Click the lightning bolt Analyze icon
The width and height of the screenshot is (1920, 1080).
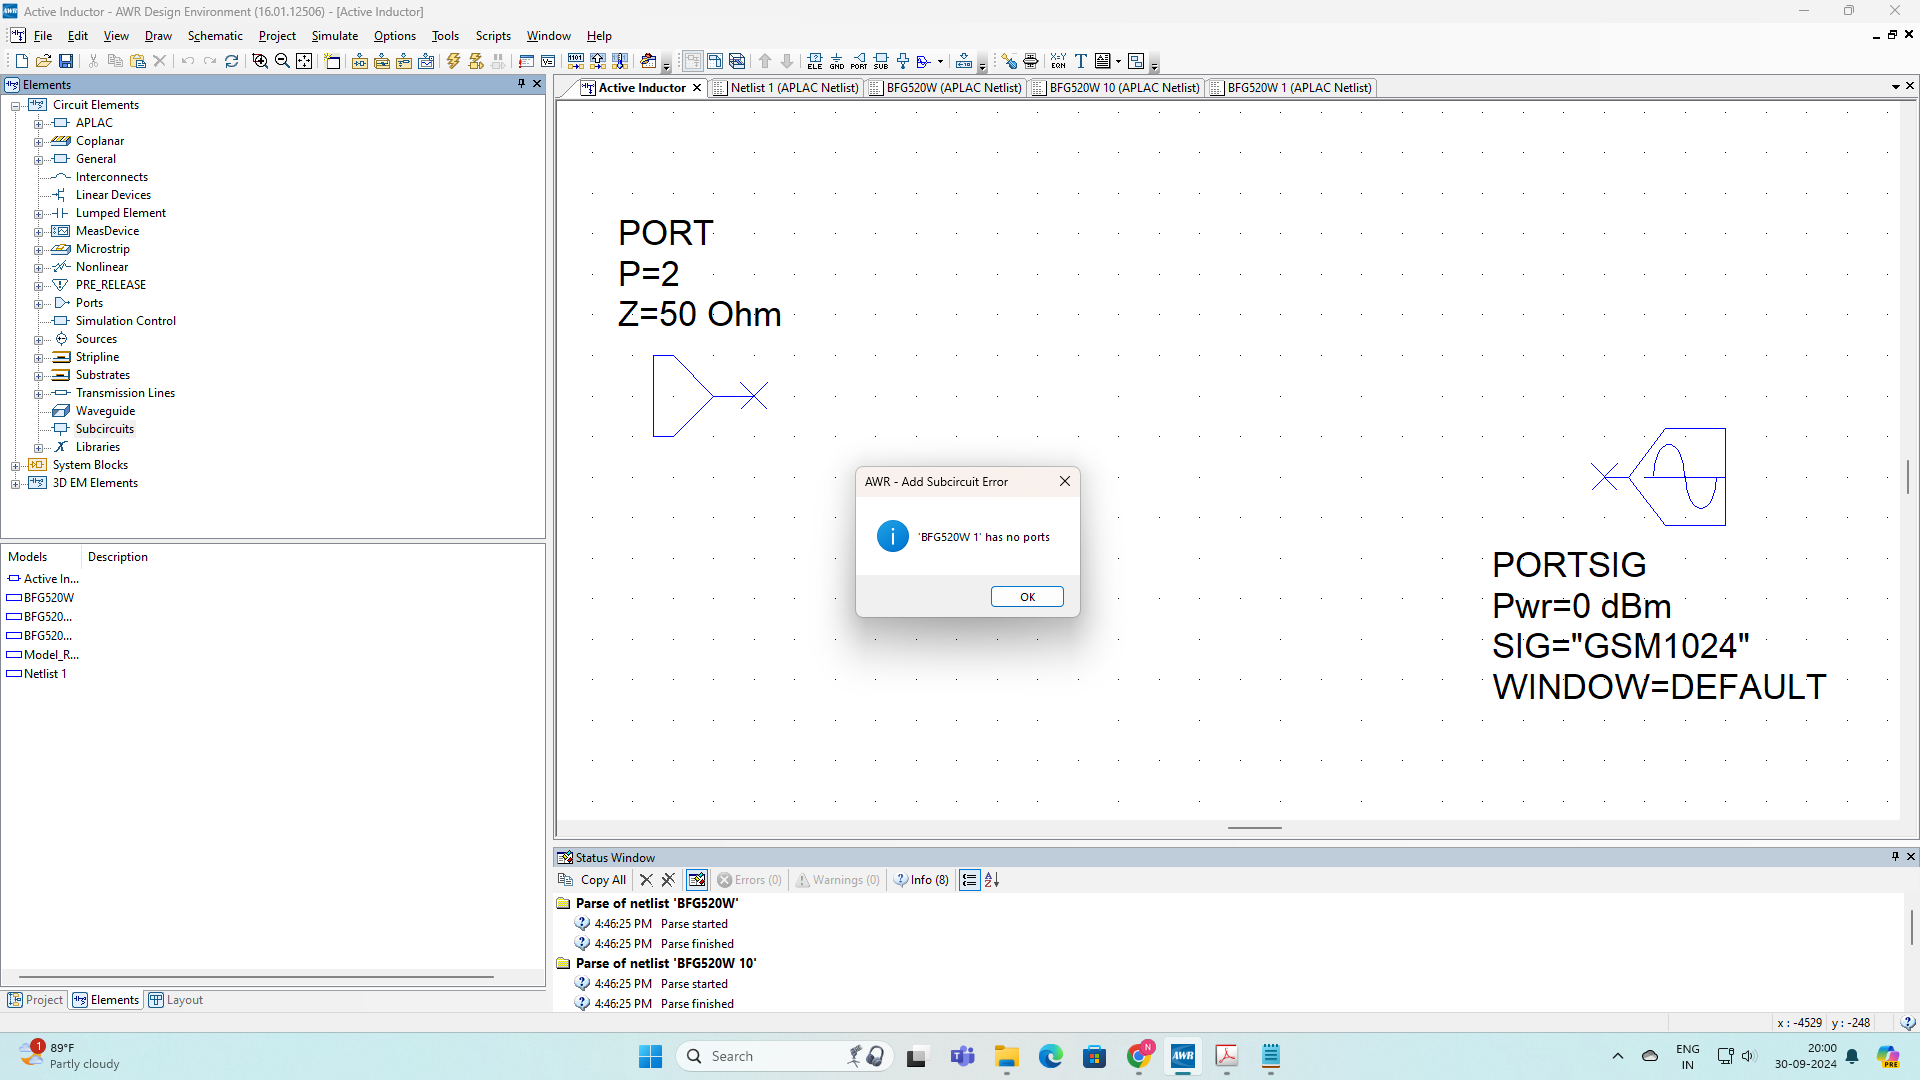453,61
